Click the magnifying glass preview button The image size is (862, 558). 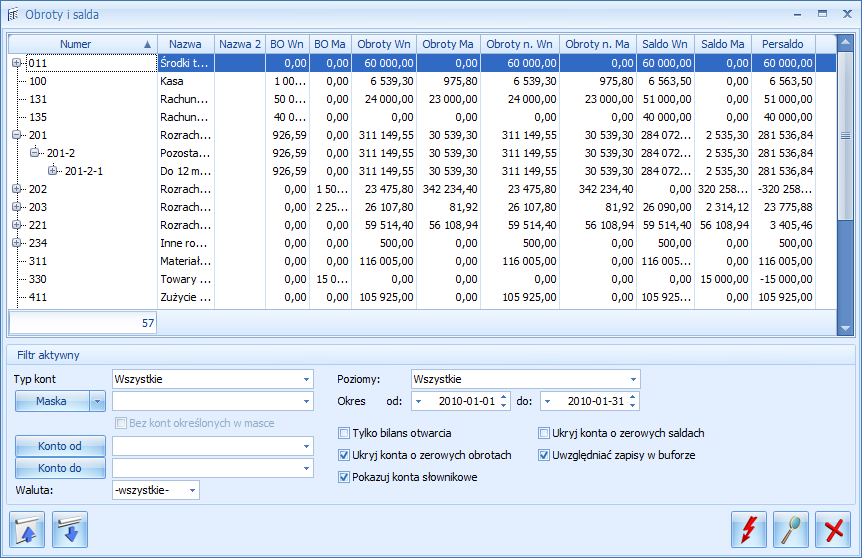tap(791, 529)
